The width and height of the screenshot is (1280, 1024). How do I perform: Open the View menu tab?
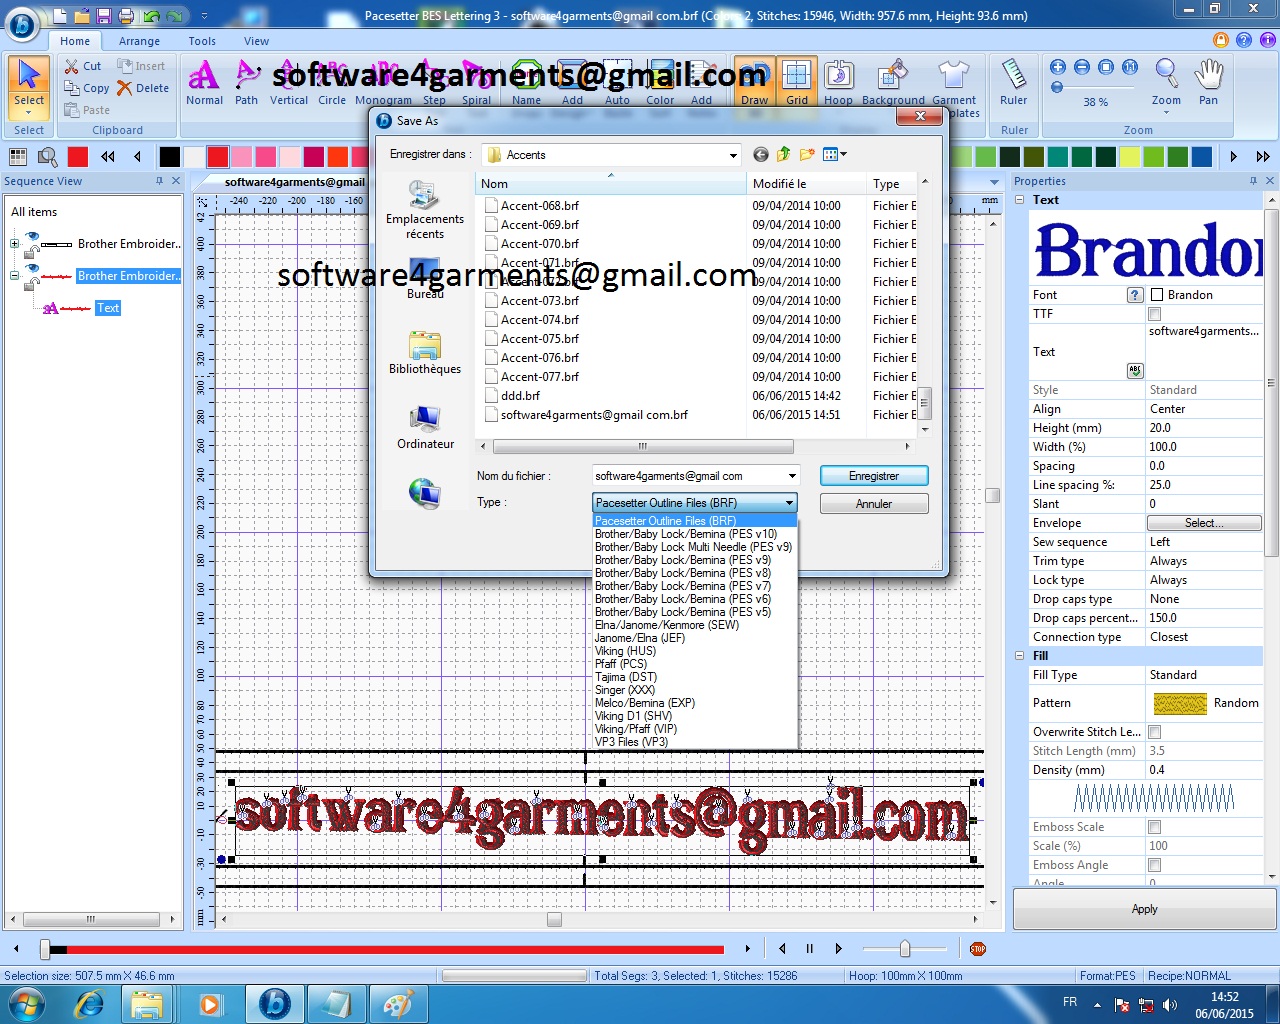[x=256, y=41]
